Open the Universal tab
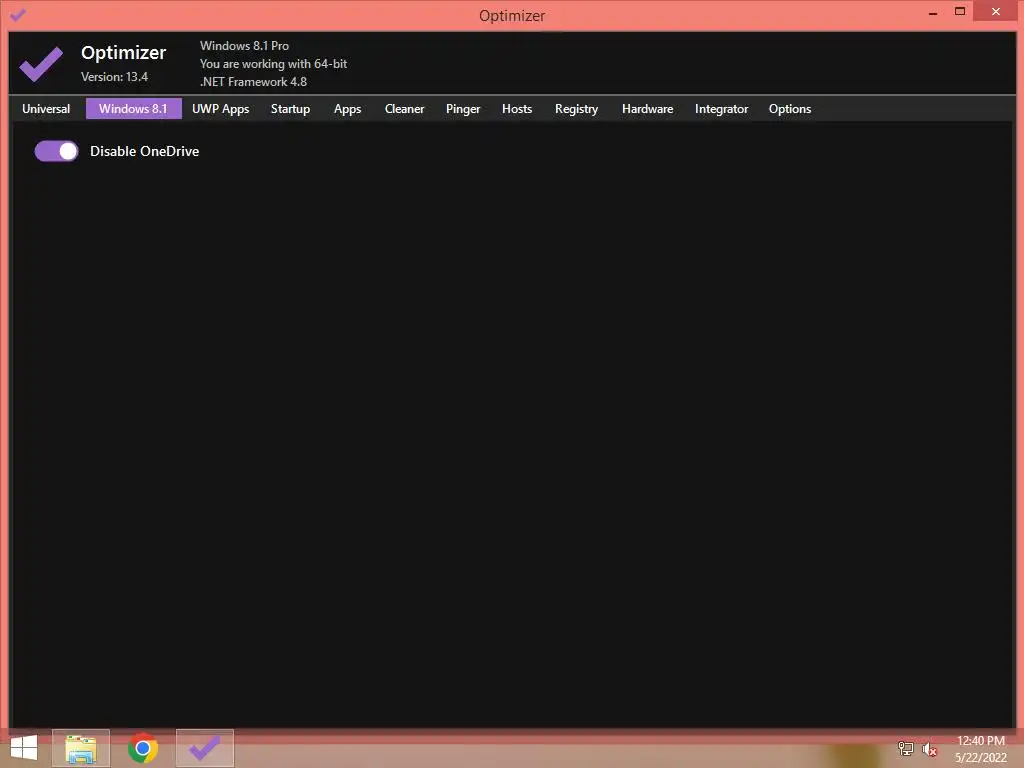This screenshot has height=768, width=1024. 46,108
